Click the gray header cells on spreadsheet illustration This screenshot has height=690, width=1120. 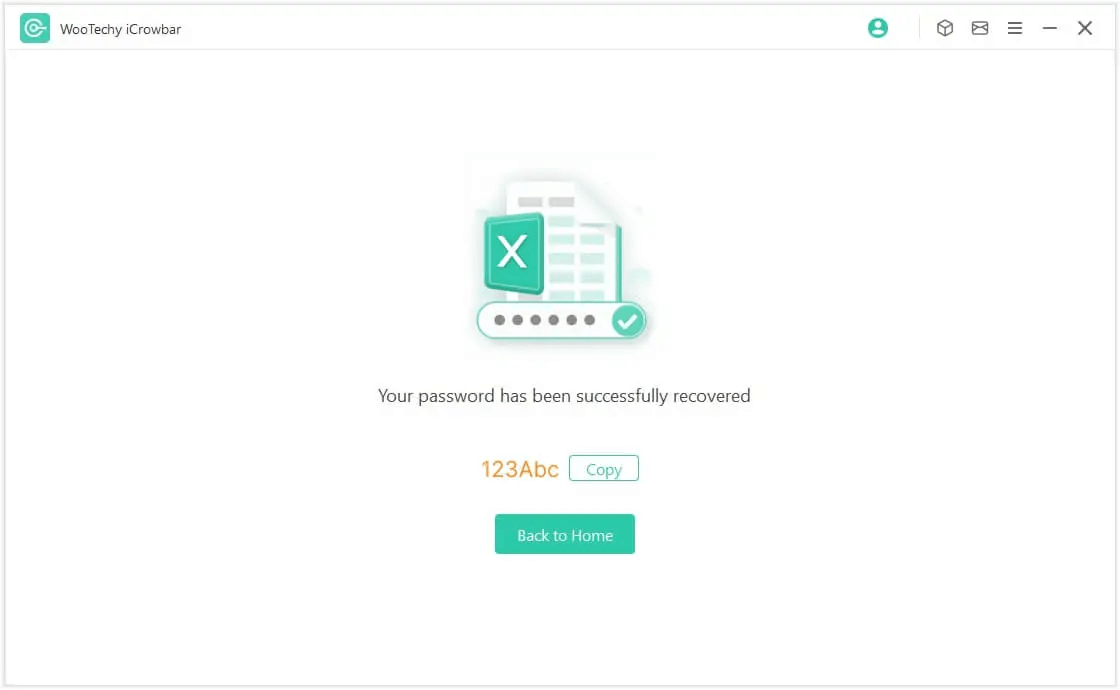pyautogui.click(x=546, y=202)
